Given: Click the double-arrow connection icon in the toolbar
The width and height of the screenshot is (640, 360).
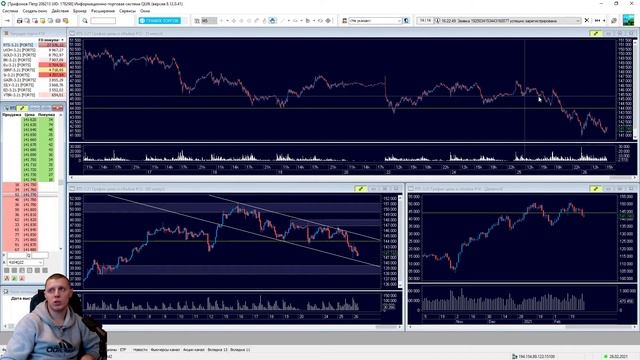Looking at the screenshot, I should (598, 20).
